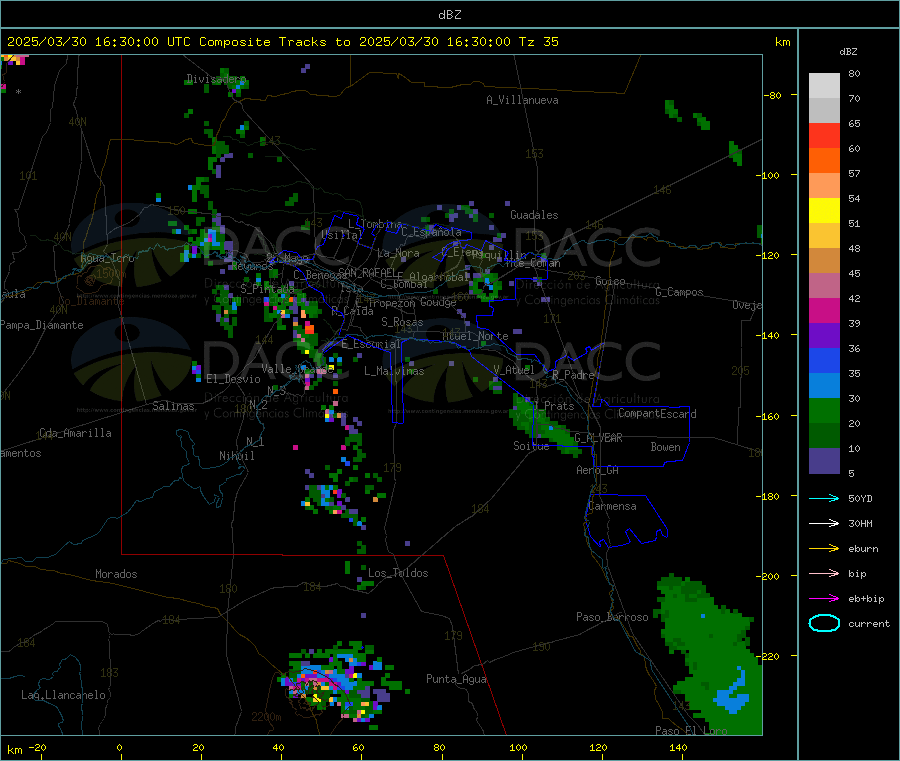The height and width of the screenshot is (761, 900).
Task: Click the dBZ title at top
Action: pyautogui.click(x=449, y=15)
